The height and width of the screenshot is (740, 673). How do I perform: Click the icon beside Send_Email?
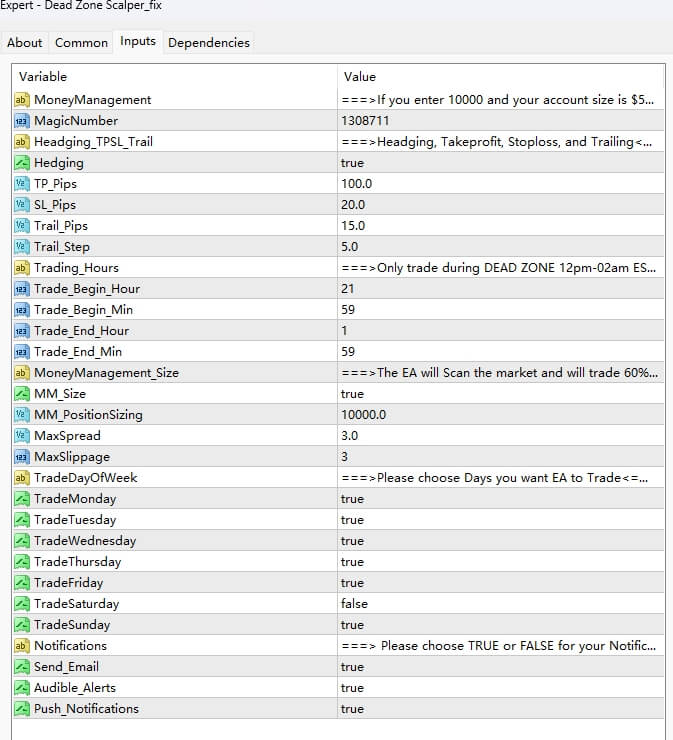tap(22, 667)
